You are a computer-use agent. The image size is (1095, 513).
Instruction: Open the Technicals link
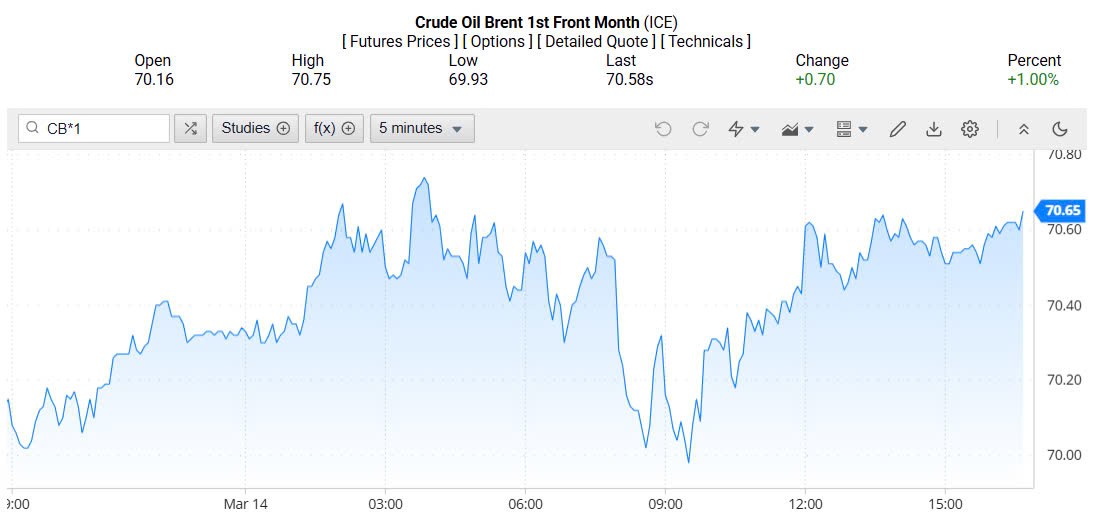click(x=706, y=41)
